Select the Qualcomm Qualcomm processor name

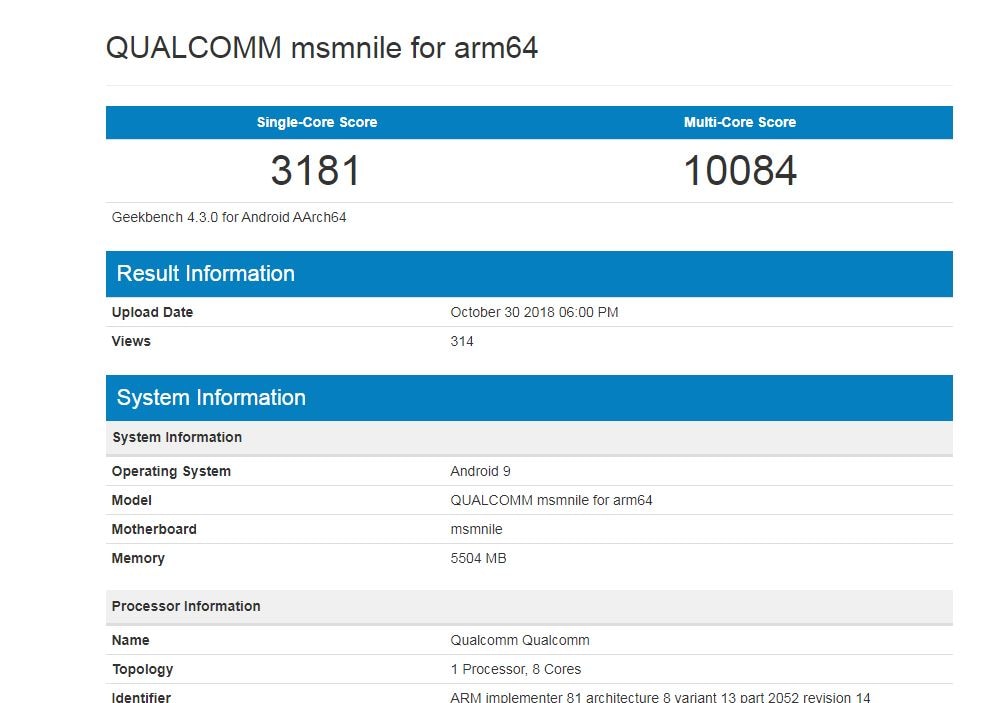tap(520, 640)
